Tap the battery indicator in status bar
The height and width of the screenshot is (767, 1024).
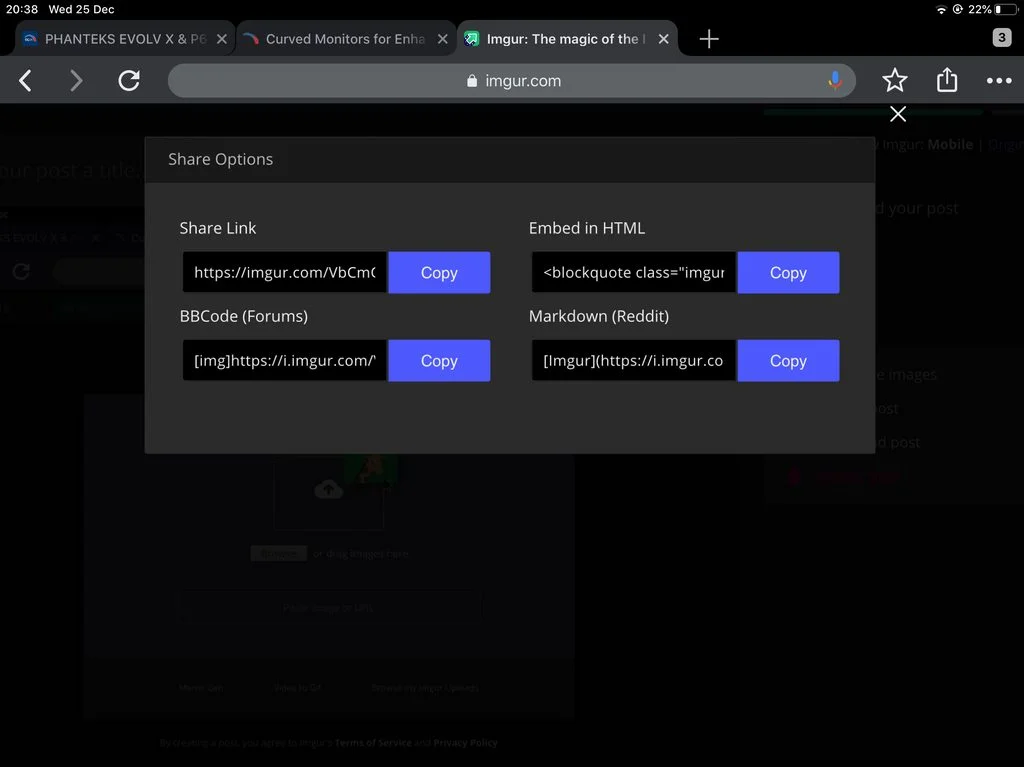(1006, 9)
